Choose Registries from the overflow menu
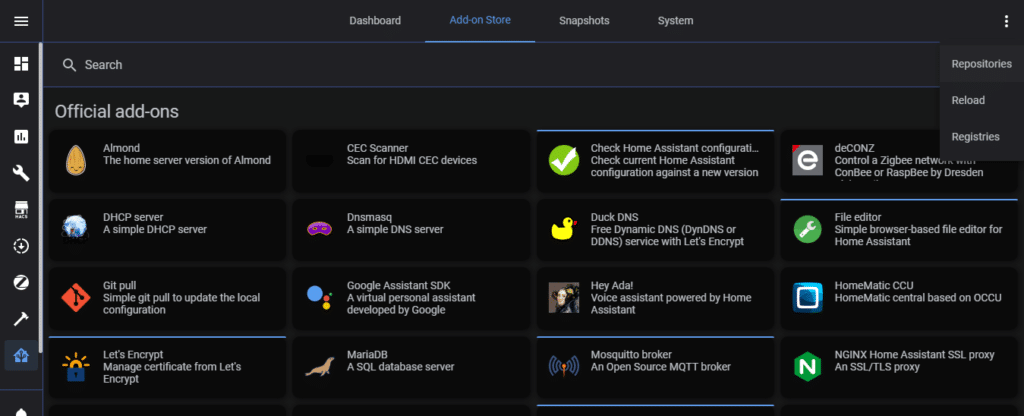Viewport: 1024px width, 416px height. click(x=982, y=137)
